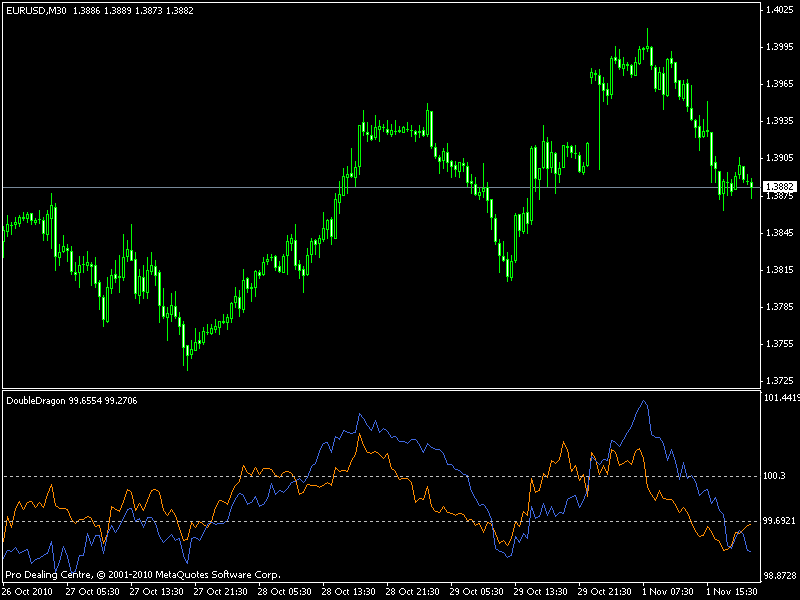Select the 28 Oct 05:30 time label
This screenshot has width=800, height=600.
click(284, 592)
